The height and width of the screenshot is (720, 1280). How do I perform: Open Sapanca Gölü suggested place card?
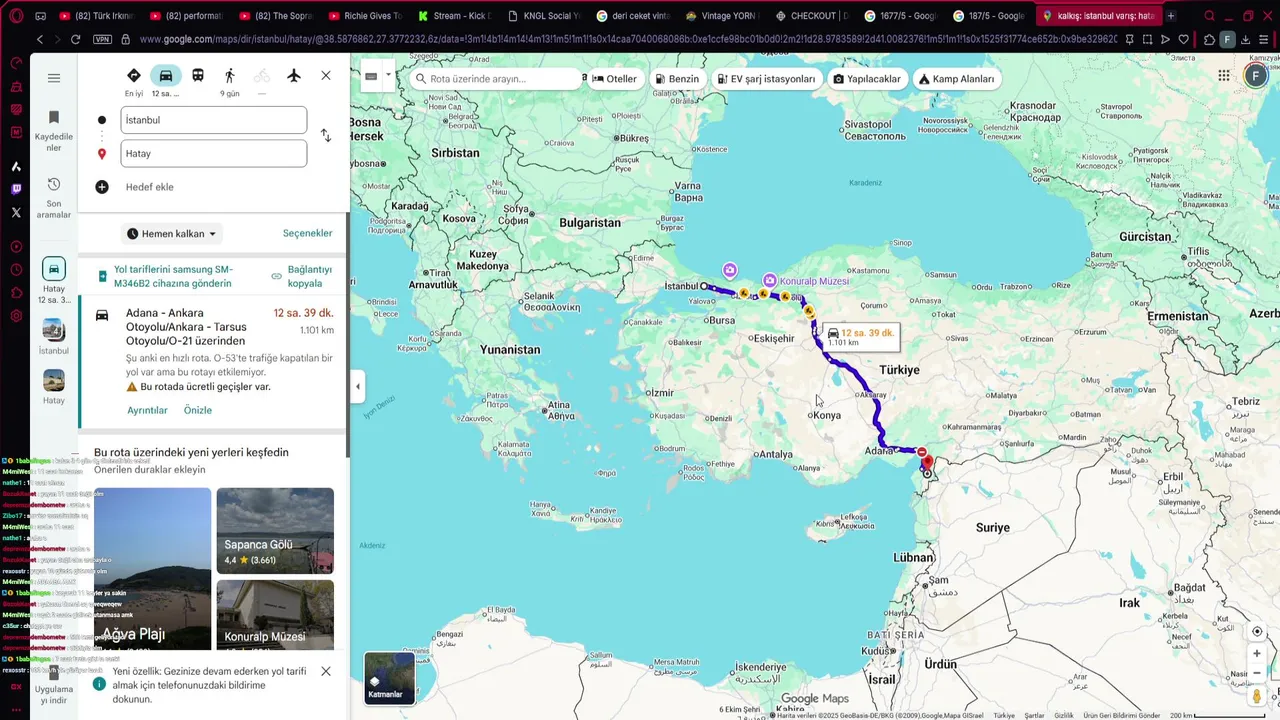coord(275,530)
